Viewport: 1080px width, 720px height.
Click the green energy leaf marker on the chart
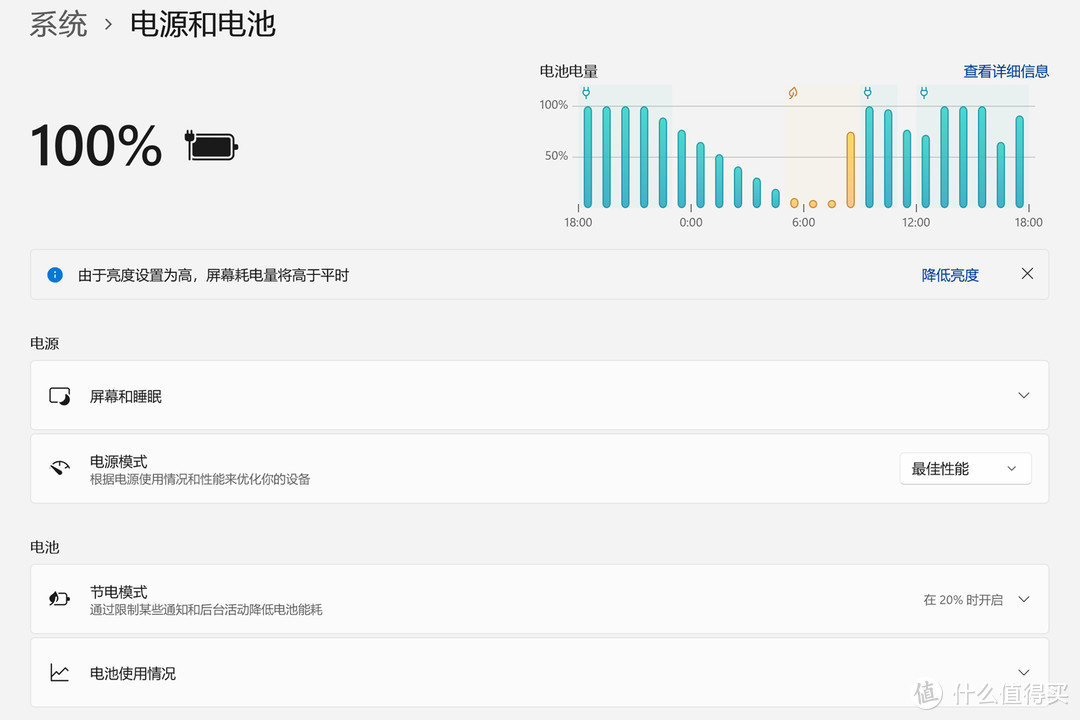(x=792, y=92)
